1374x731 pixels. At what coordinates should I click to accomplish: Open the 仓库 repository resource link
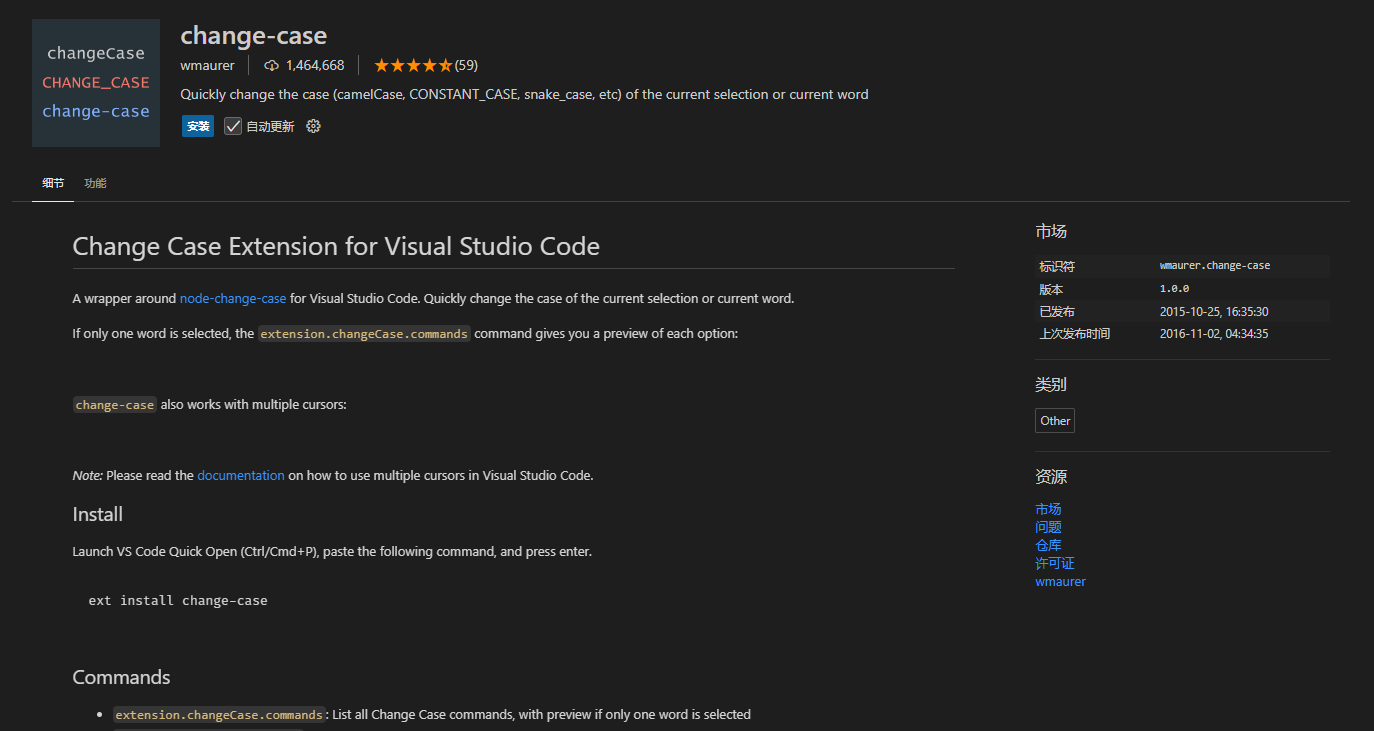point(1048,545)
